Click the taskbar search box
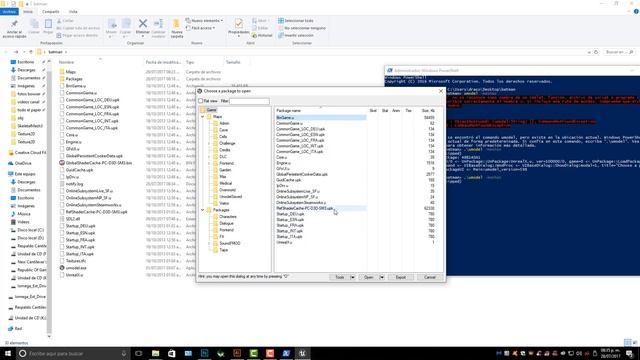640x360 pixels. [x=73, y=353]
